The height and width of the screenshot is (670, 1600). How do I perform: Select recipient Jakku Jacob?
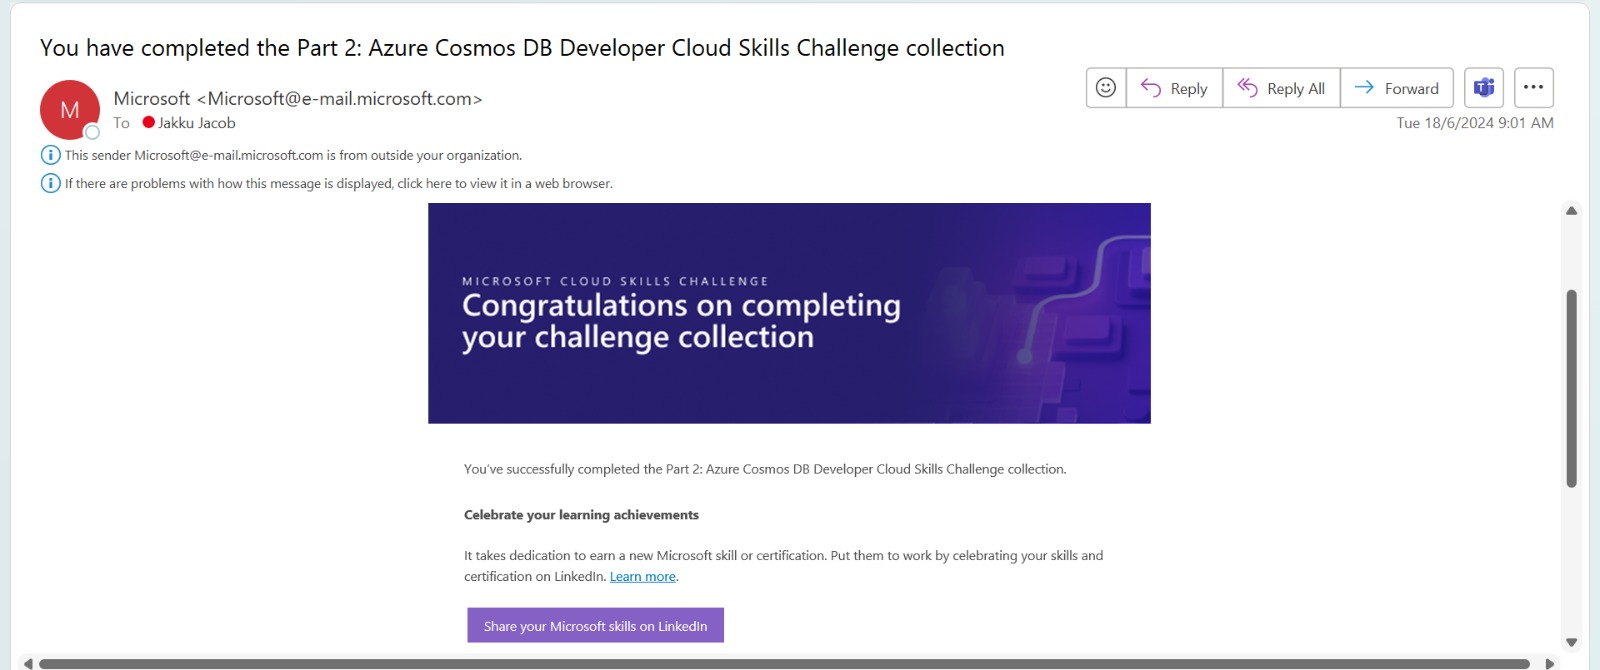(197, 123)
